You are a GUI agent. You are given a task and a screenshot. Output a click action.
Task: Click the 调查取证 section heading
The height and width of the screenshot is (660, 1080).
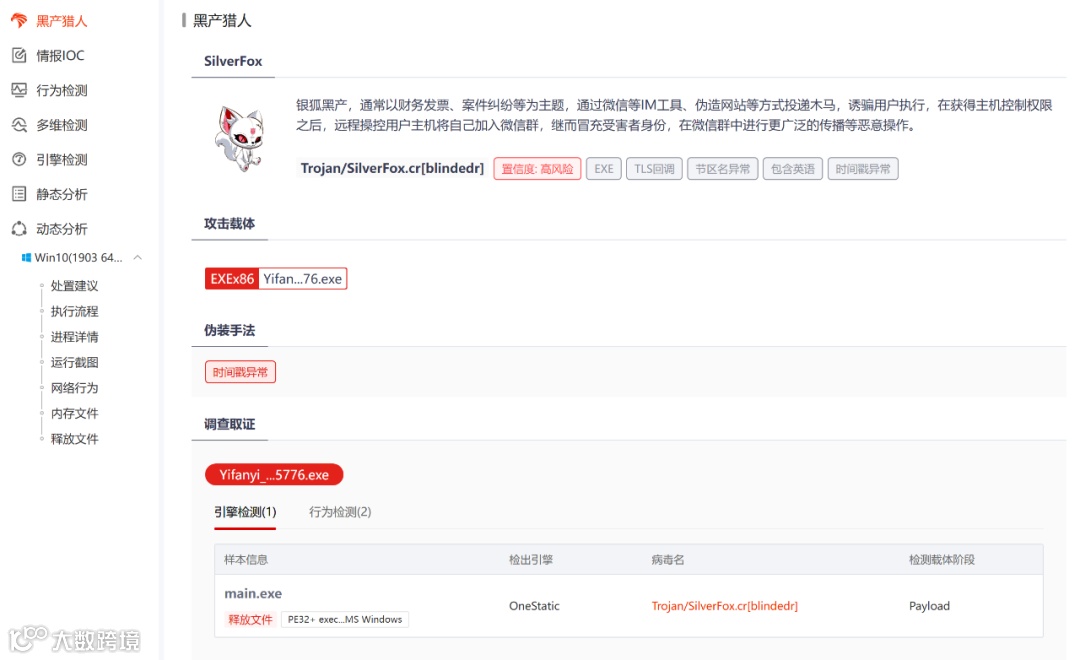click(229, 424)
